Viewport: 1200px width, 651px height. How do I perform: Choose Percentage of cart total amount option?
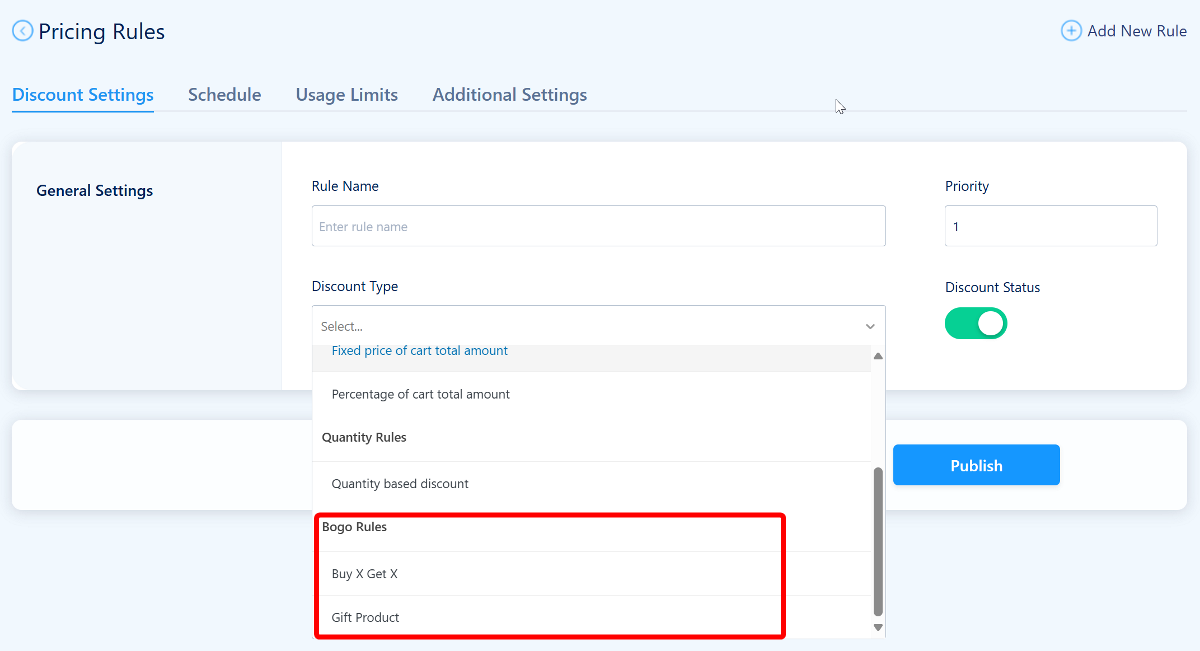coord(421,394)
